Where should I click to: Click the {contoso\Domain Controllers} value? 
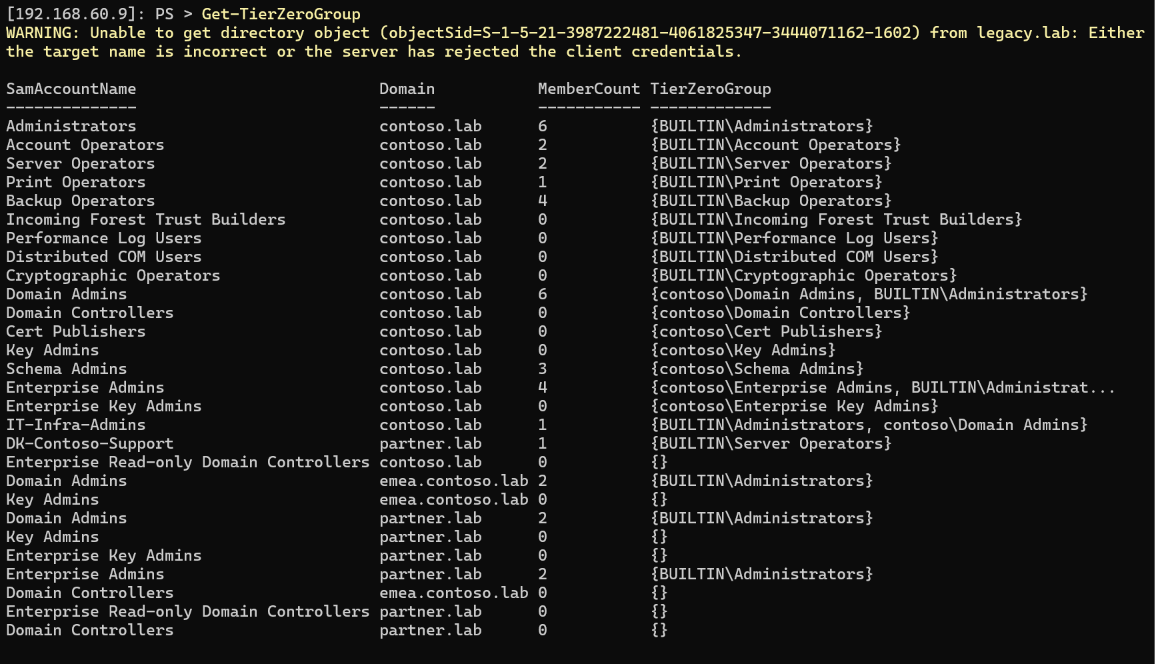[x=780, y=312]
